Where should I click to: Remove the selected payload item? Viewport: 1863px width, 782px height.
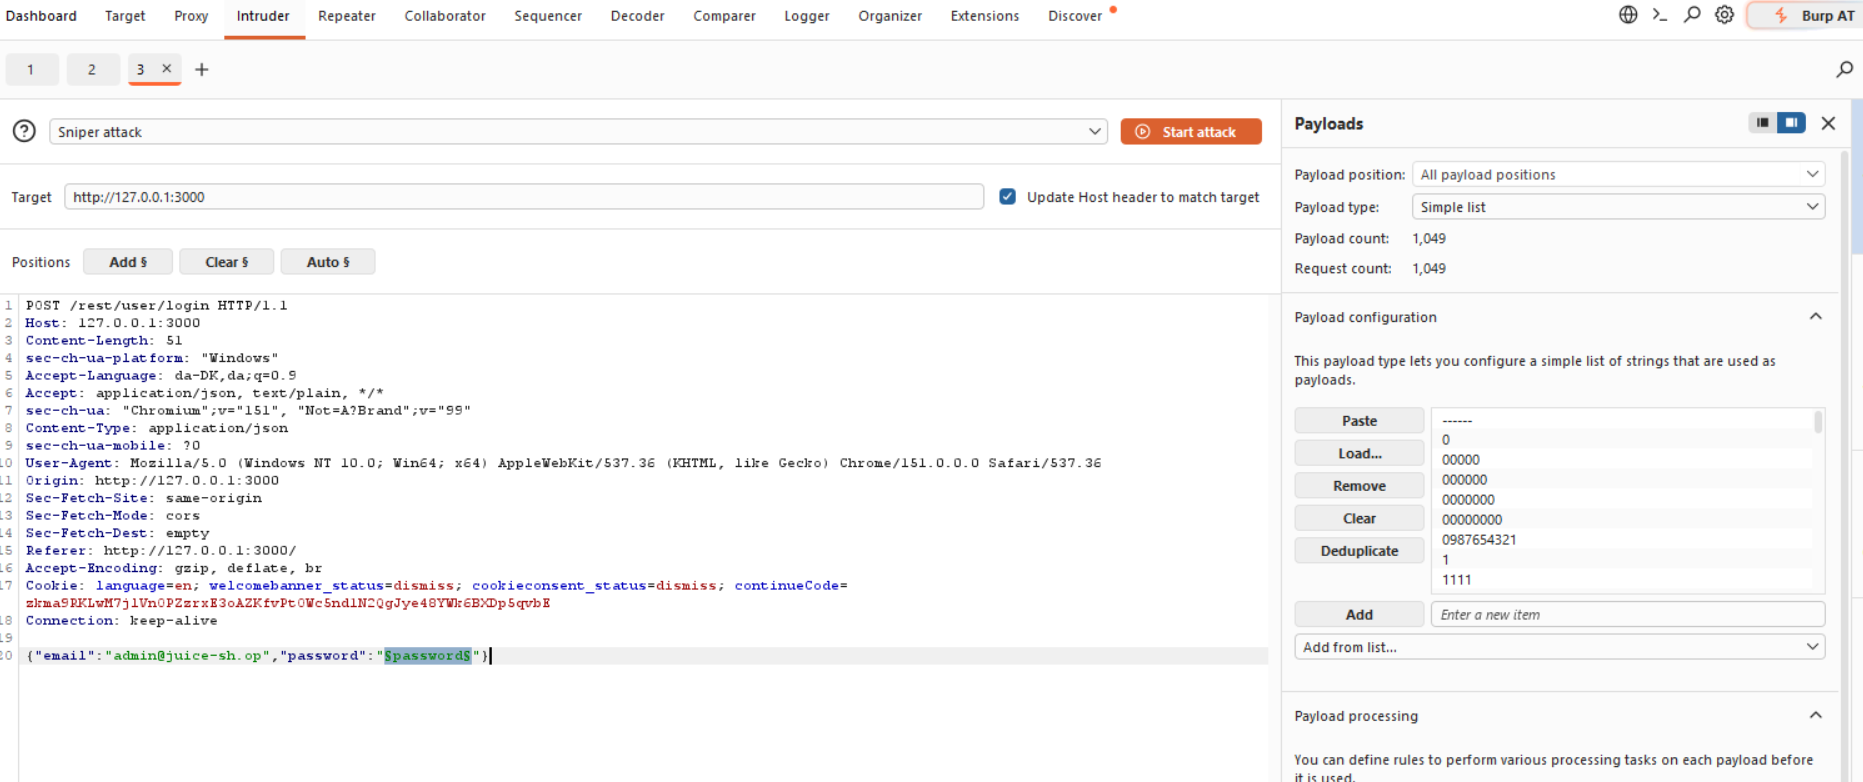(1359, 486)
